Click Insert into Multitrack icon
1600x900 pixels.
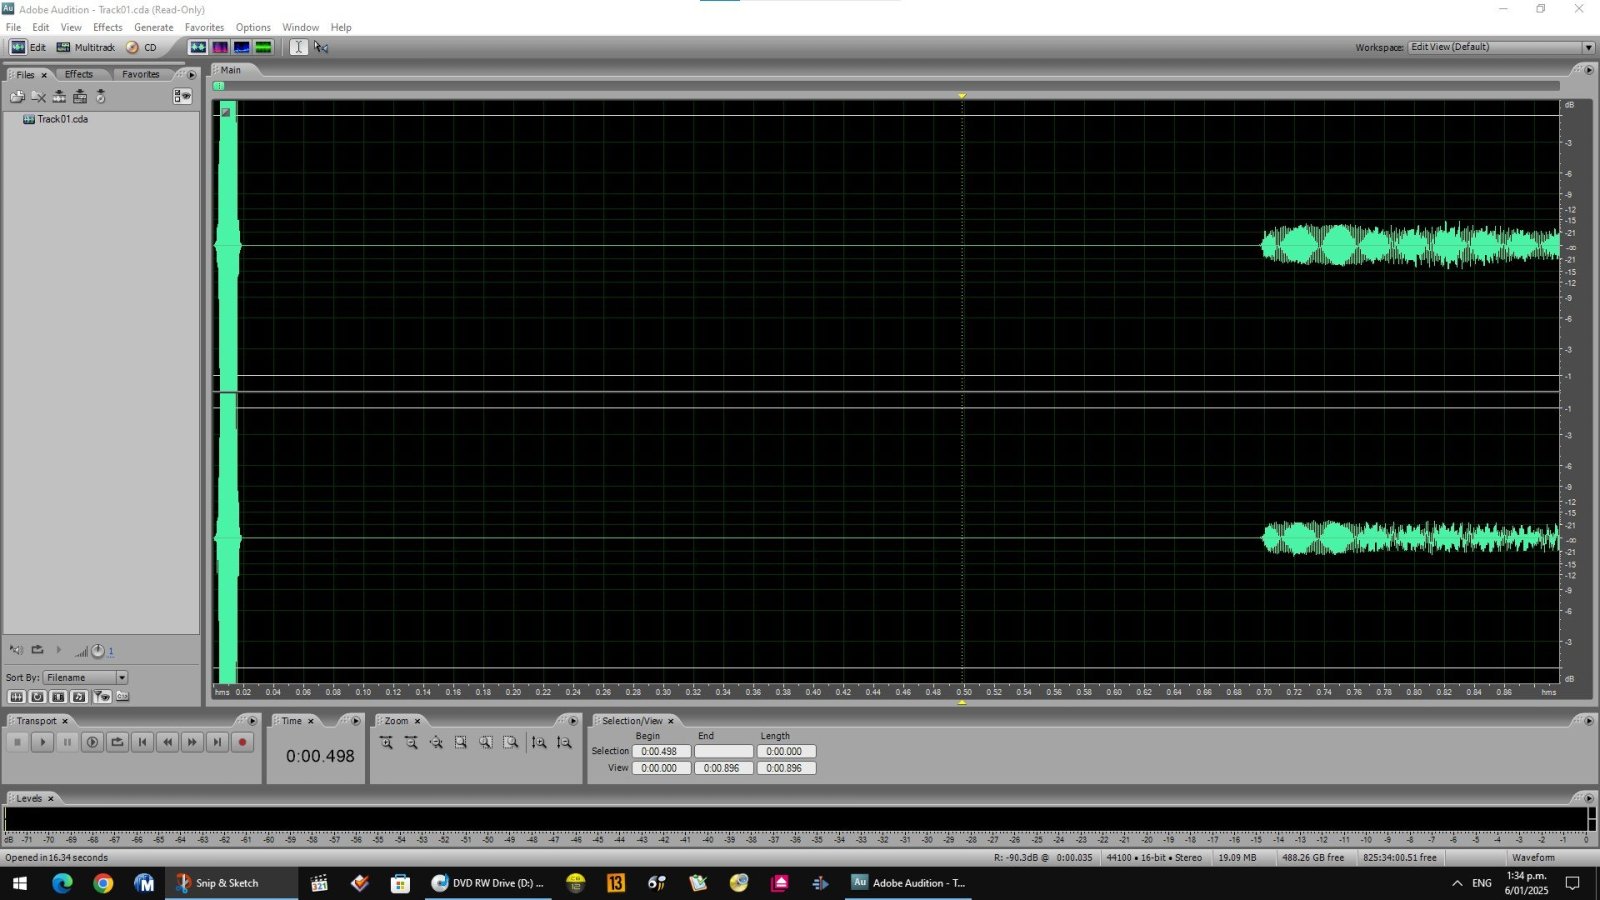[80, 97]
